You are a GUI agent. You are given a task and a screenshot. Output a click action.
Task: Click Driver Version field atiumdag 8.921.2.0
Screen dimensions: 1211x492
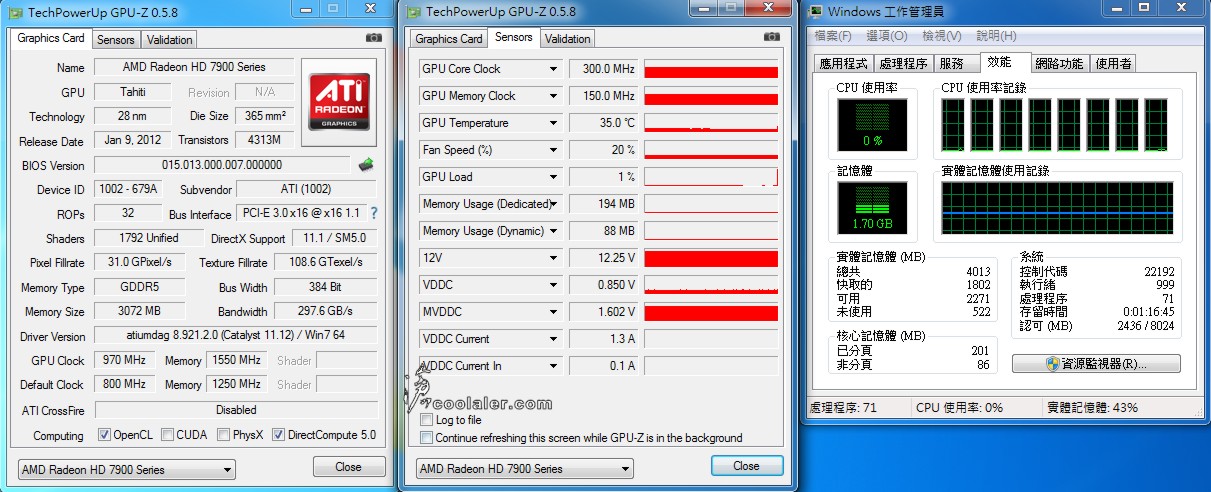tap(236, 336)
